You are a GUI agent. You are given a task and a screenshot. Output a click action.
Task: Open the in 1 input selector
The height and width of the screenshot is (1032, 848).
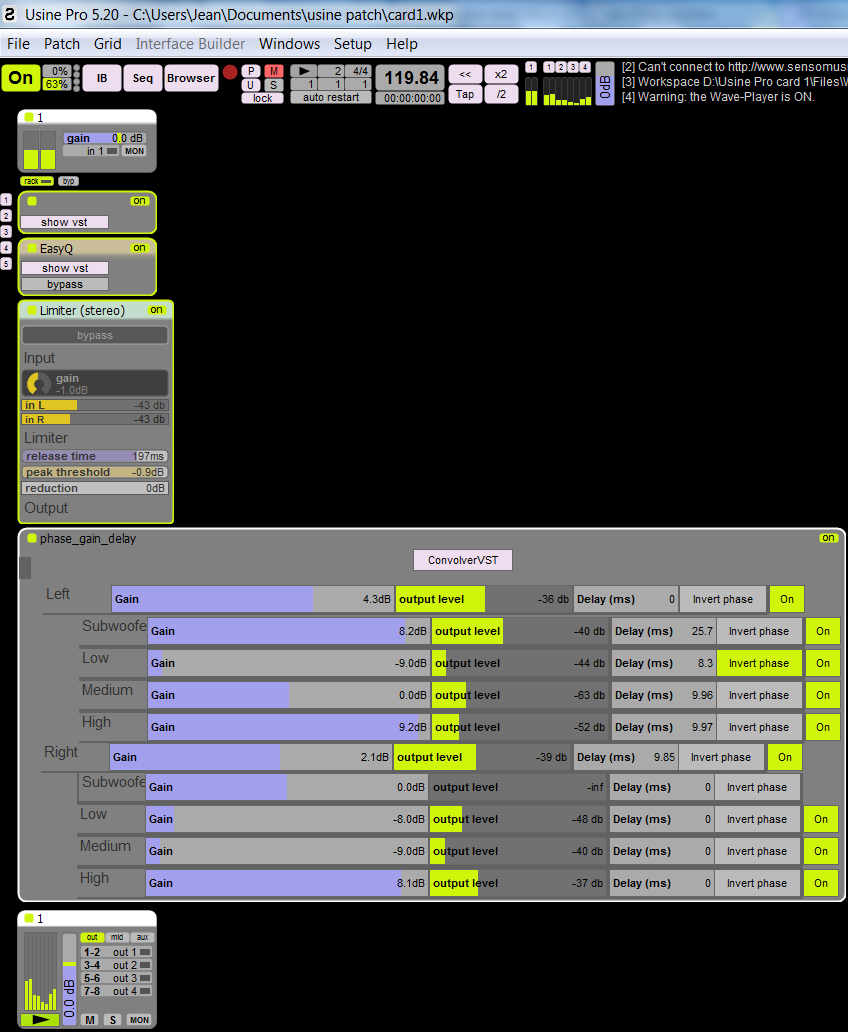[92, 151]
